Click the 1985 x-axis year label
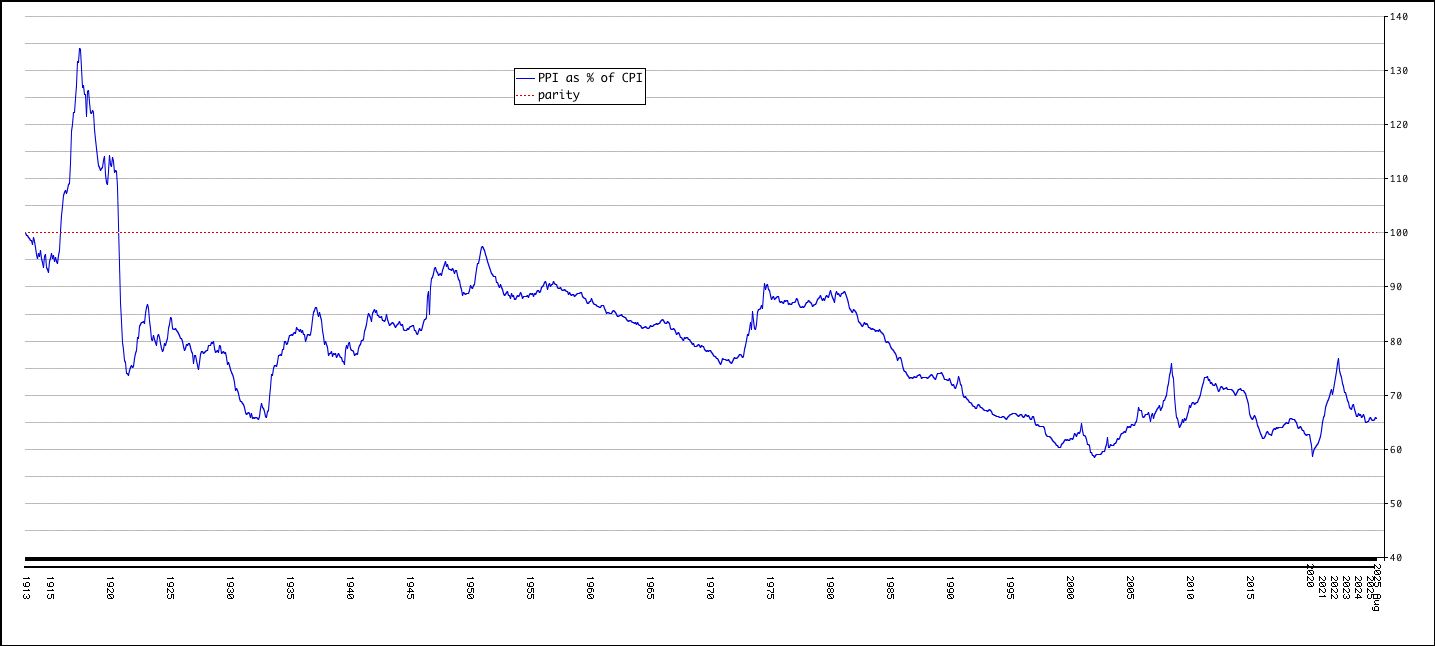The height and width of the screenshot is (646, 1435). tap(890, 586)
